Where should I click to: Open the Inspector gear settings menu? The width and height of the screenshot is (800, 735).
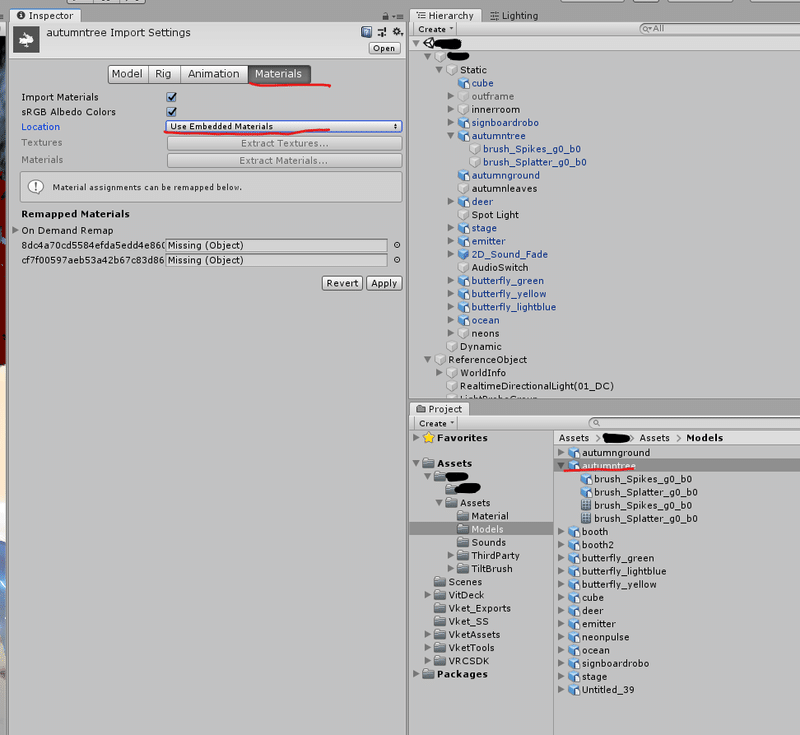[397, 32]
